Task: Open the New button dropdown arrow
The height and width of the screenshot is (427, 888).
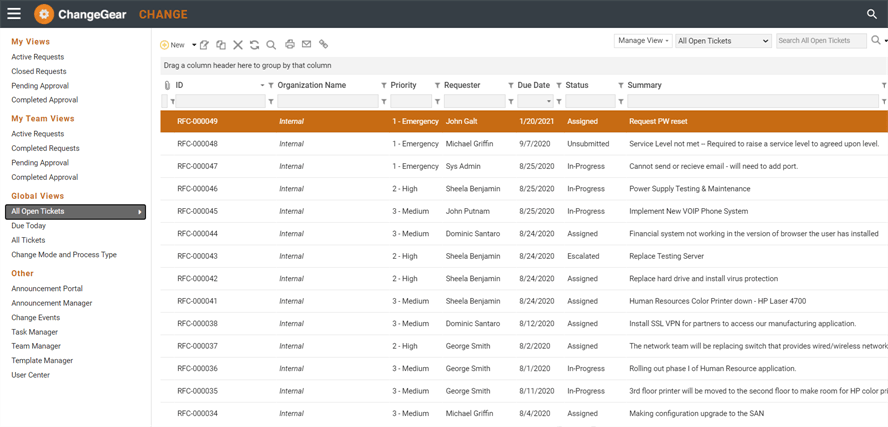Action: pos(194,45)
